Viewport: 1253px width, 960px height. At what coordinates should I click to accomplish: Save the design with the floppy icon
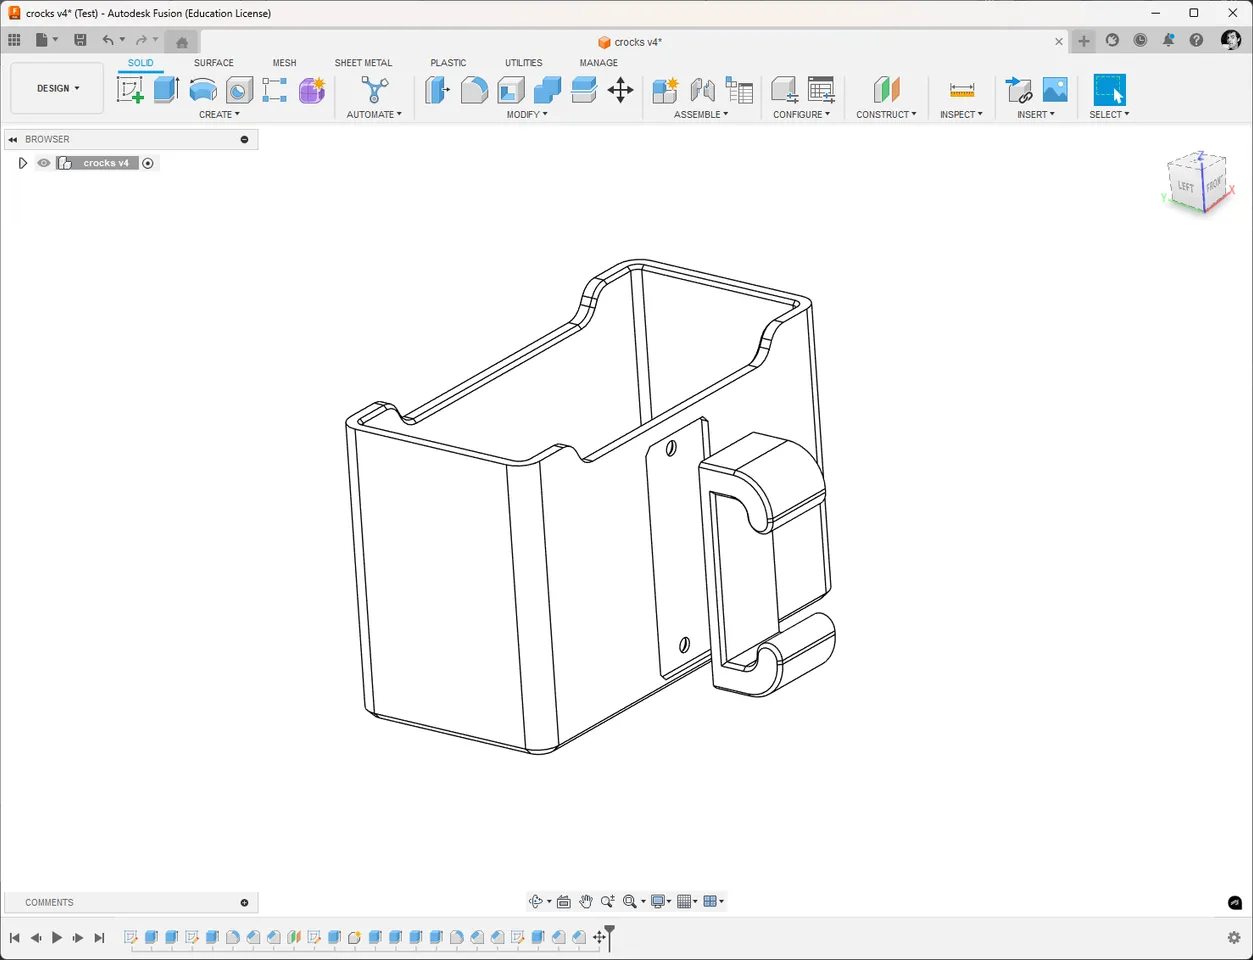click(x=80, y=40)
